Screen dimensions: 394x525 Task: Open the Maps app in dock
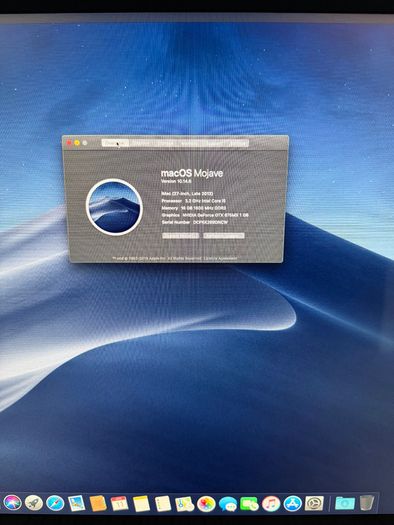tap(184, 504)
